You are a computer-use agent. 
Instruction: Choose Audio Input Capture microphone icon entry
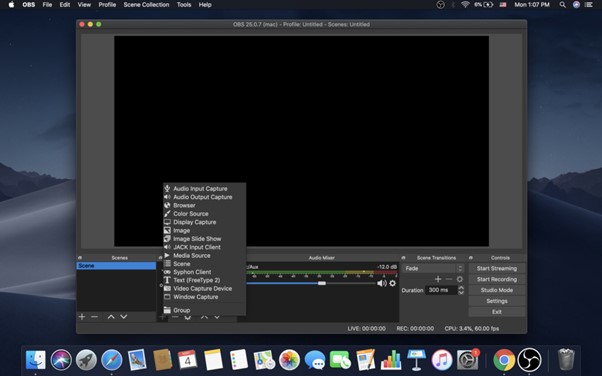204,189
